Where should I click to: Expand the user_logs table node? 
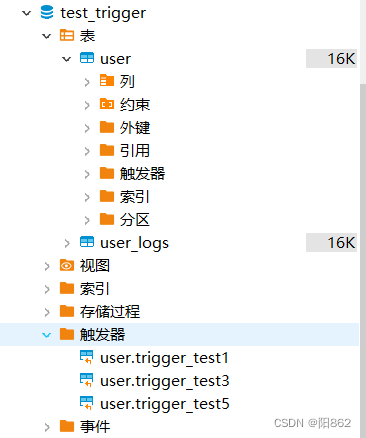tap(67, 243)
